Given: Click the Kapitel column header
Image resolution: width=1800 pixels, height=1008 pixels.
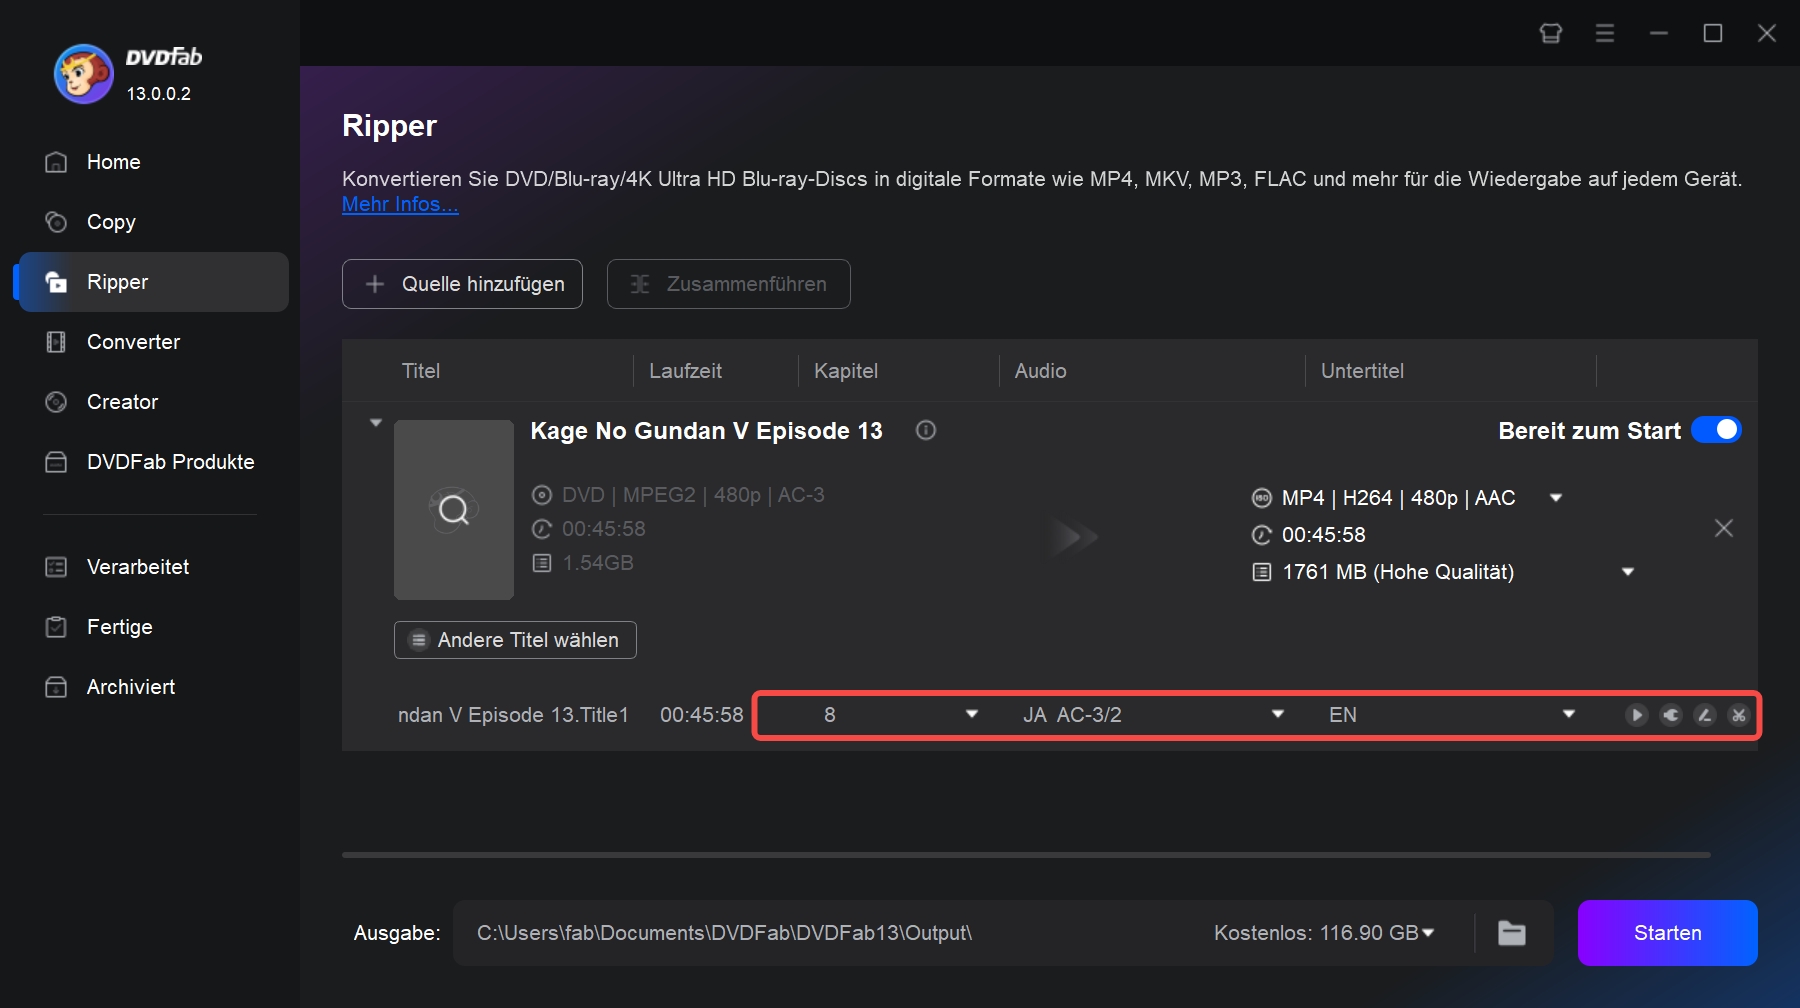Looking at the screenshot, I should pyautogui.click(x=846, y=371).
